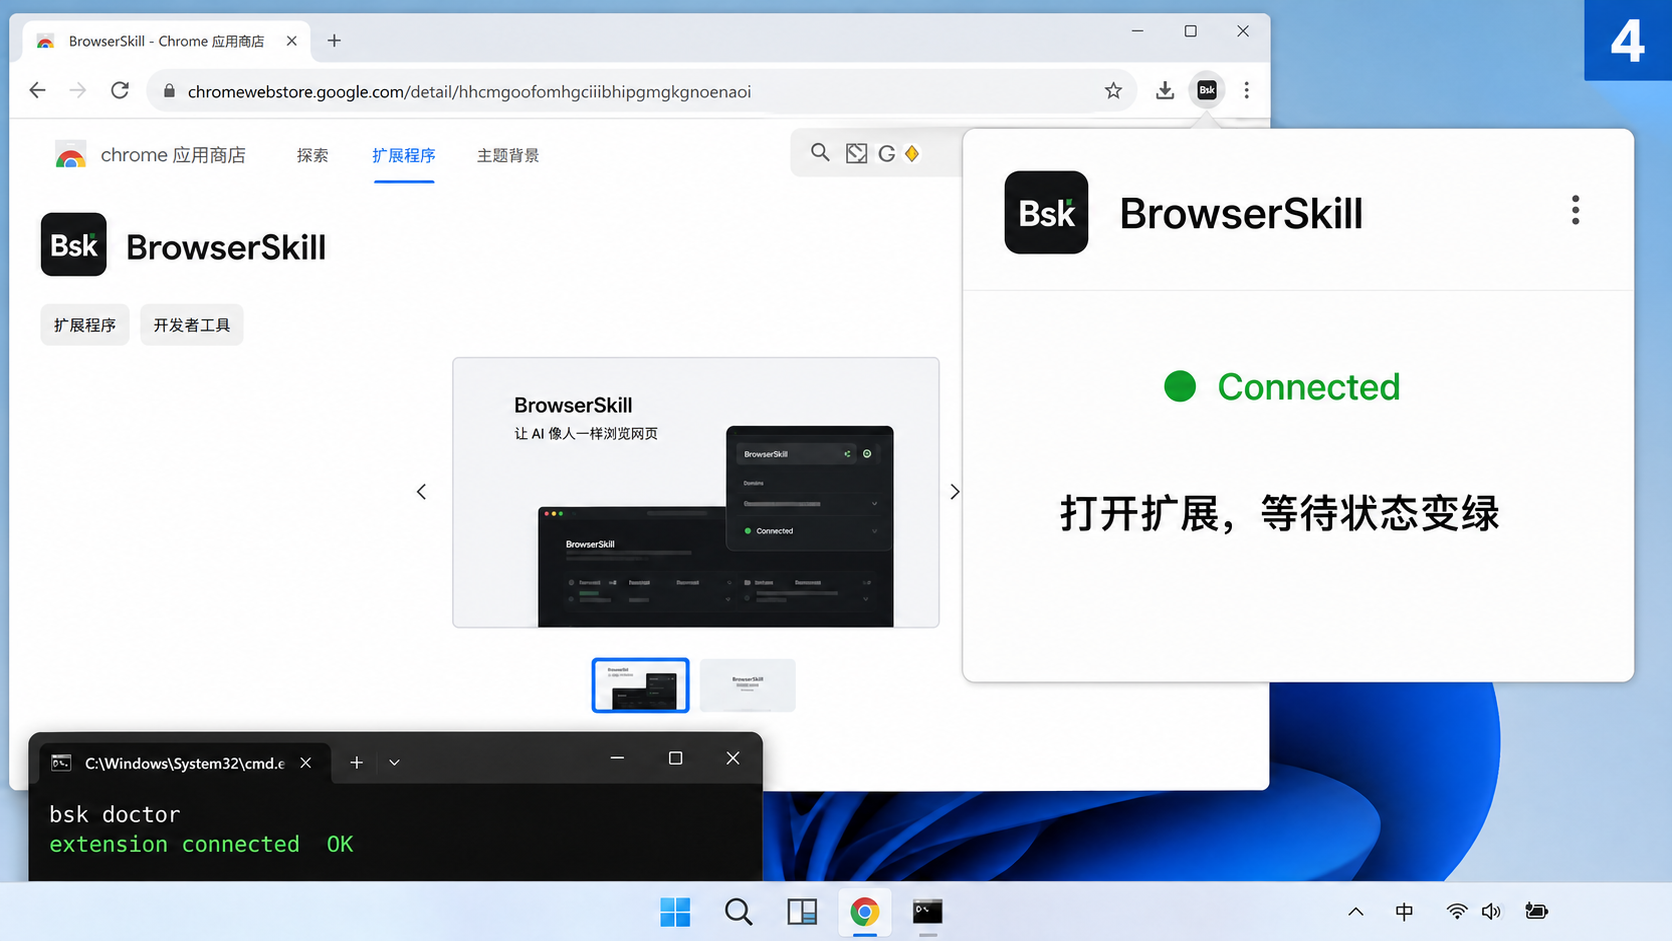Click the address bar URL
The width and height of the screenshot is (1672, 941).
(x=469, y=92)
